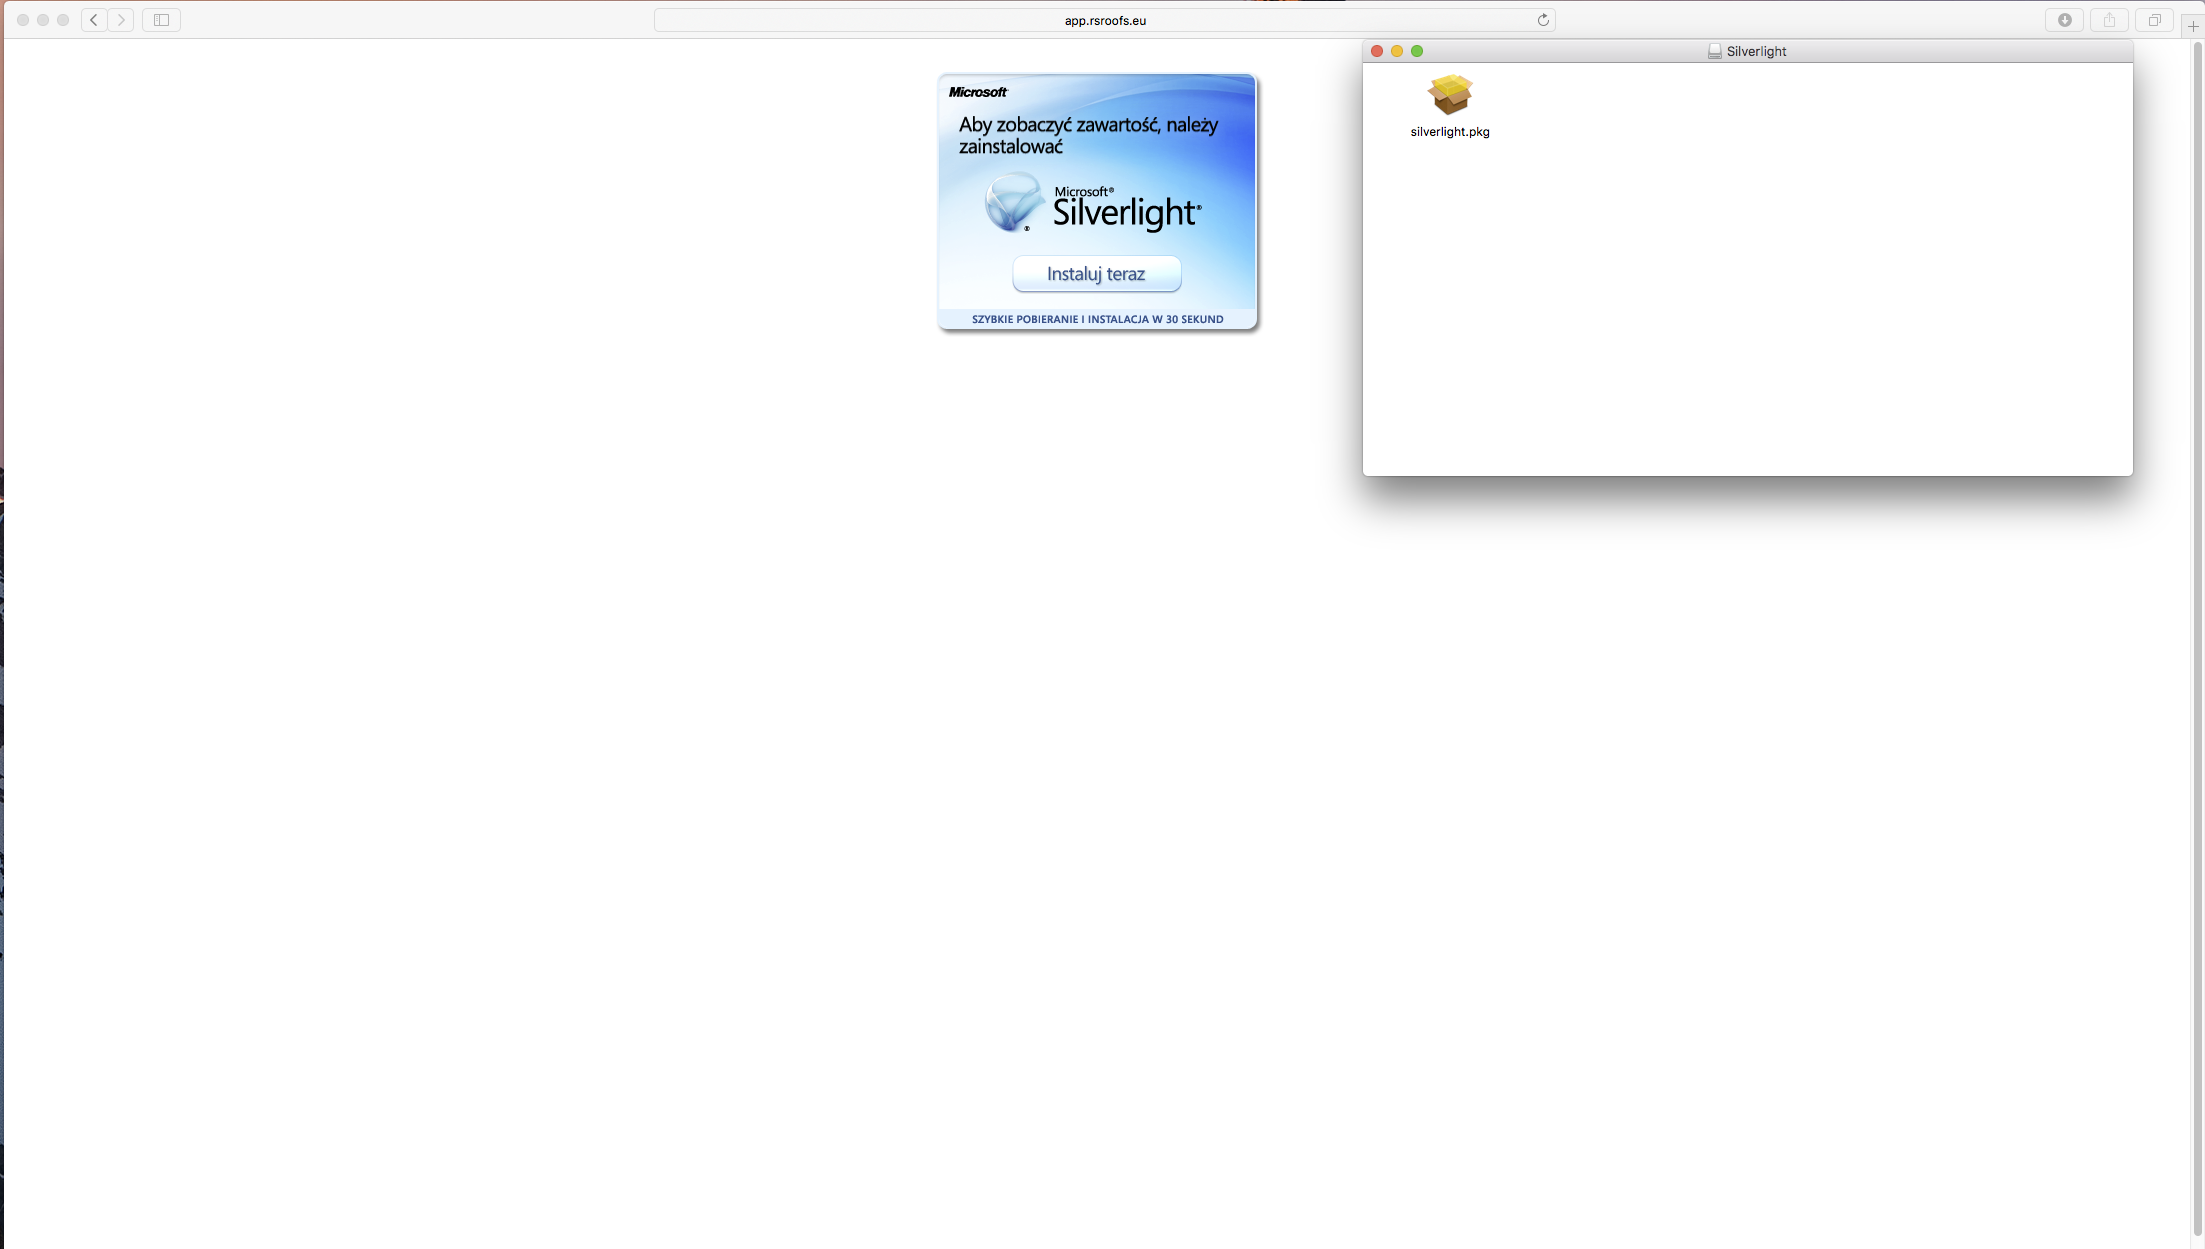Click the Silverlight volume title icon

[1714, 51]
